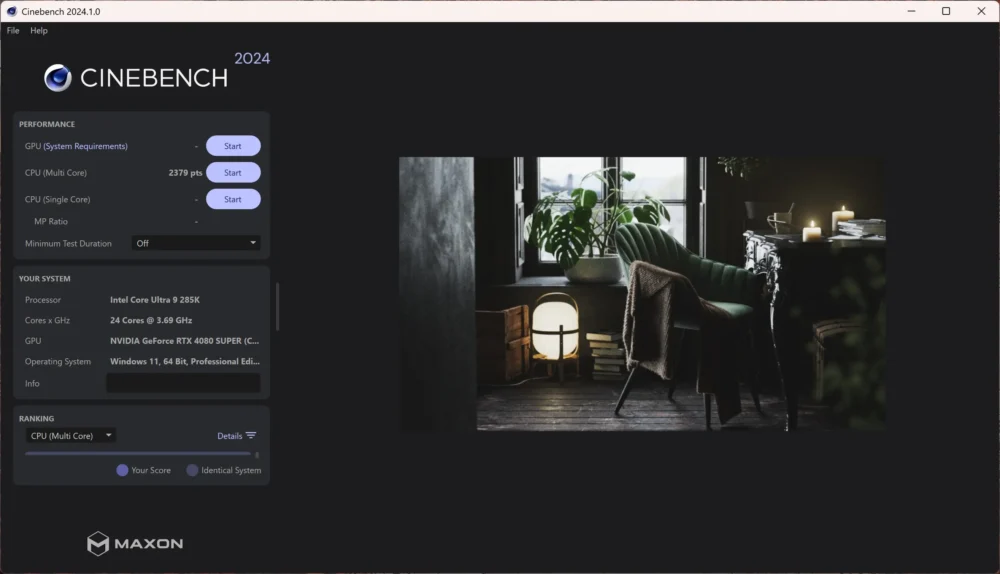
Task: Toggle the Identical System legend dot
Action: click(x=192, y=470)
